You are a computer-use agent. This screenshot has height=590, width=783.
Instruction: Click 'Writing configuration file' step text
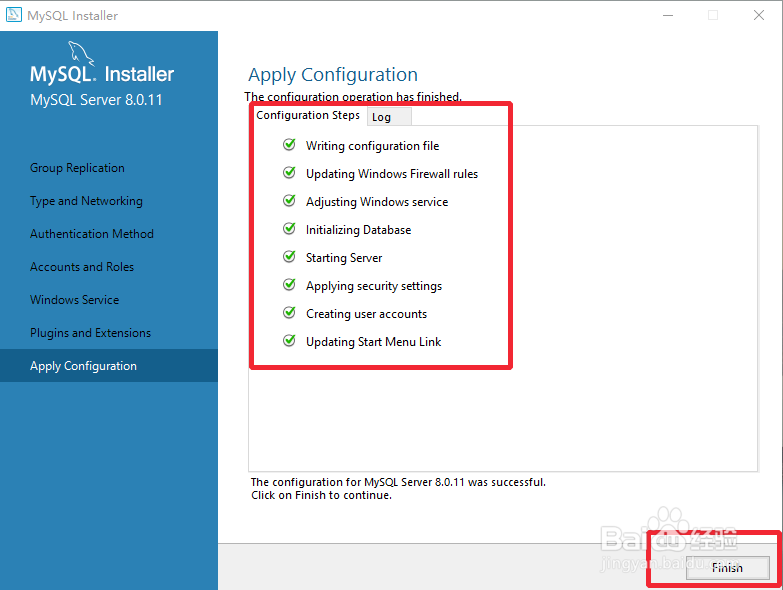pyautogui.click(x=373, y=146)
